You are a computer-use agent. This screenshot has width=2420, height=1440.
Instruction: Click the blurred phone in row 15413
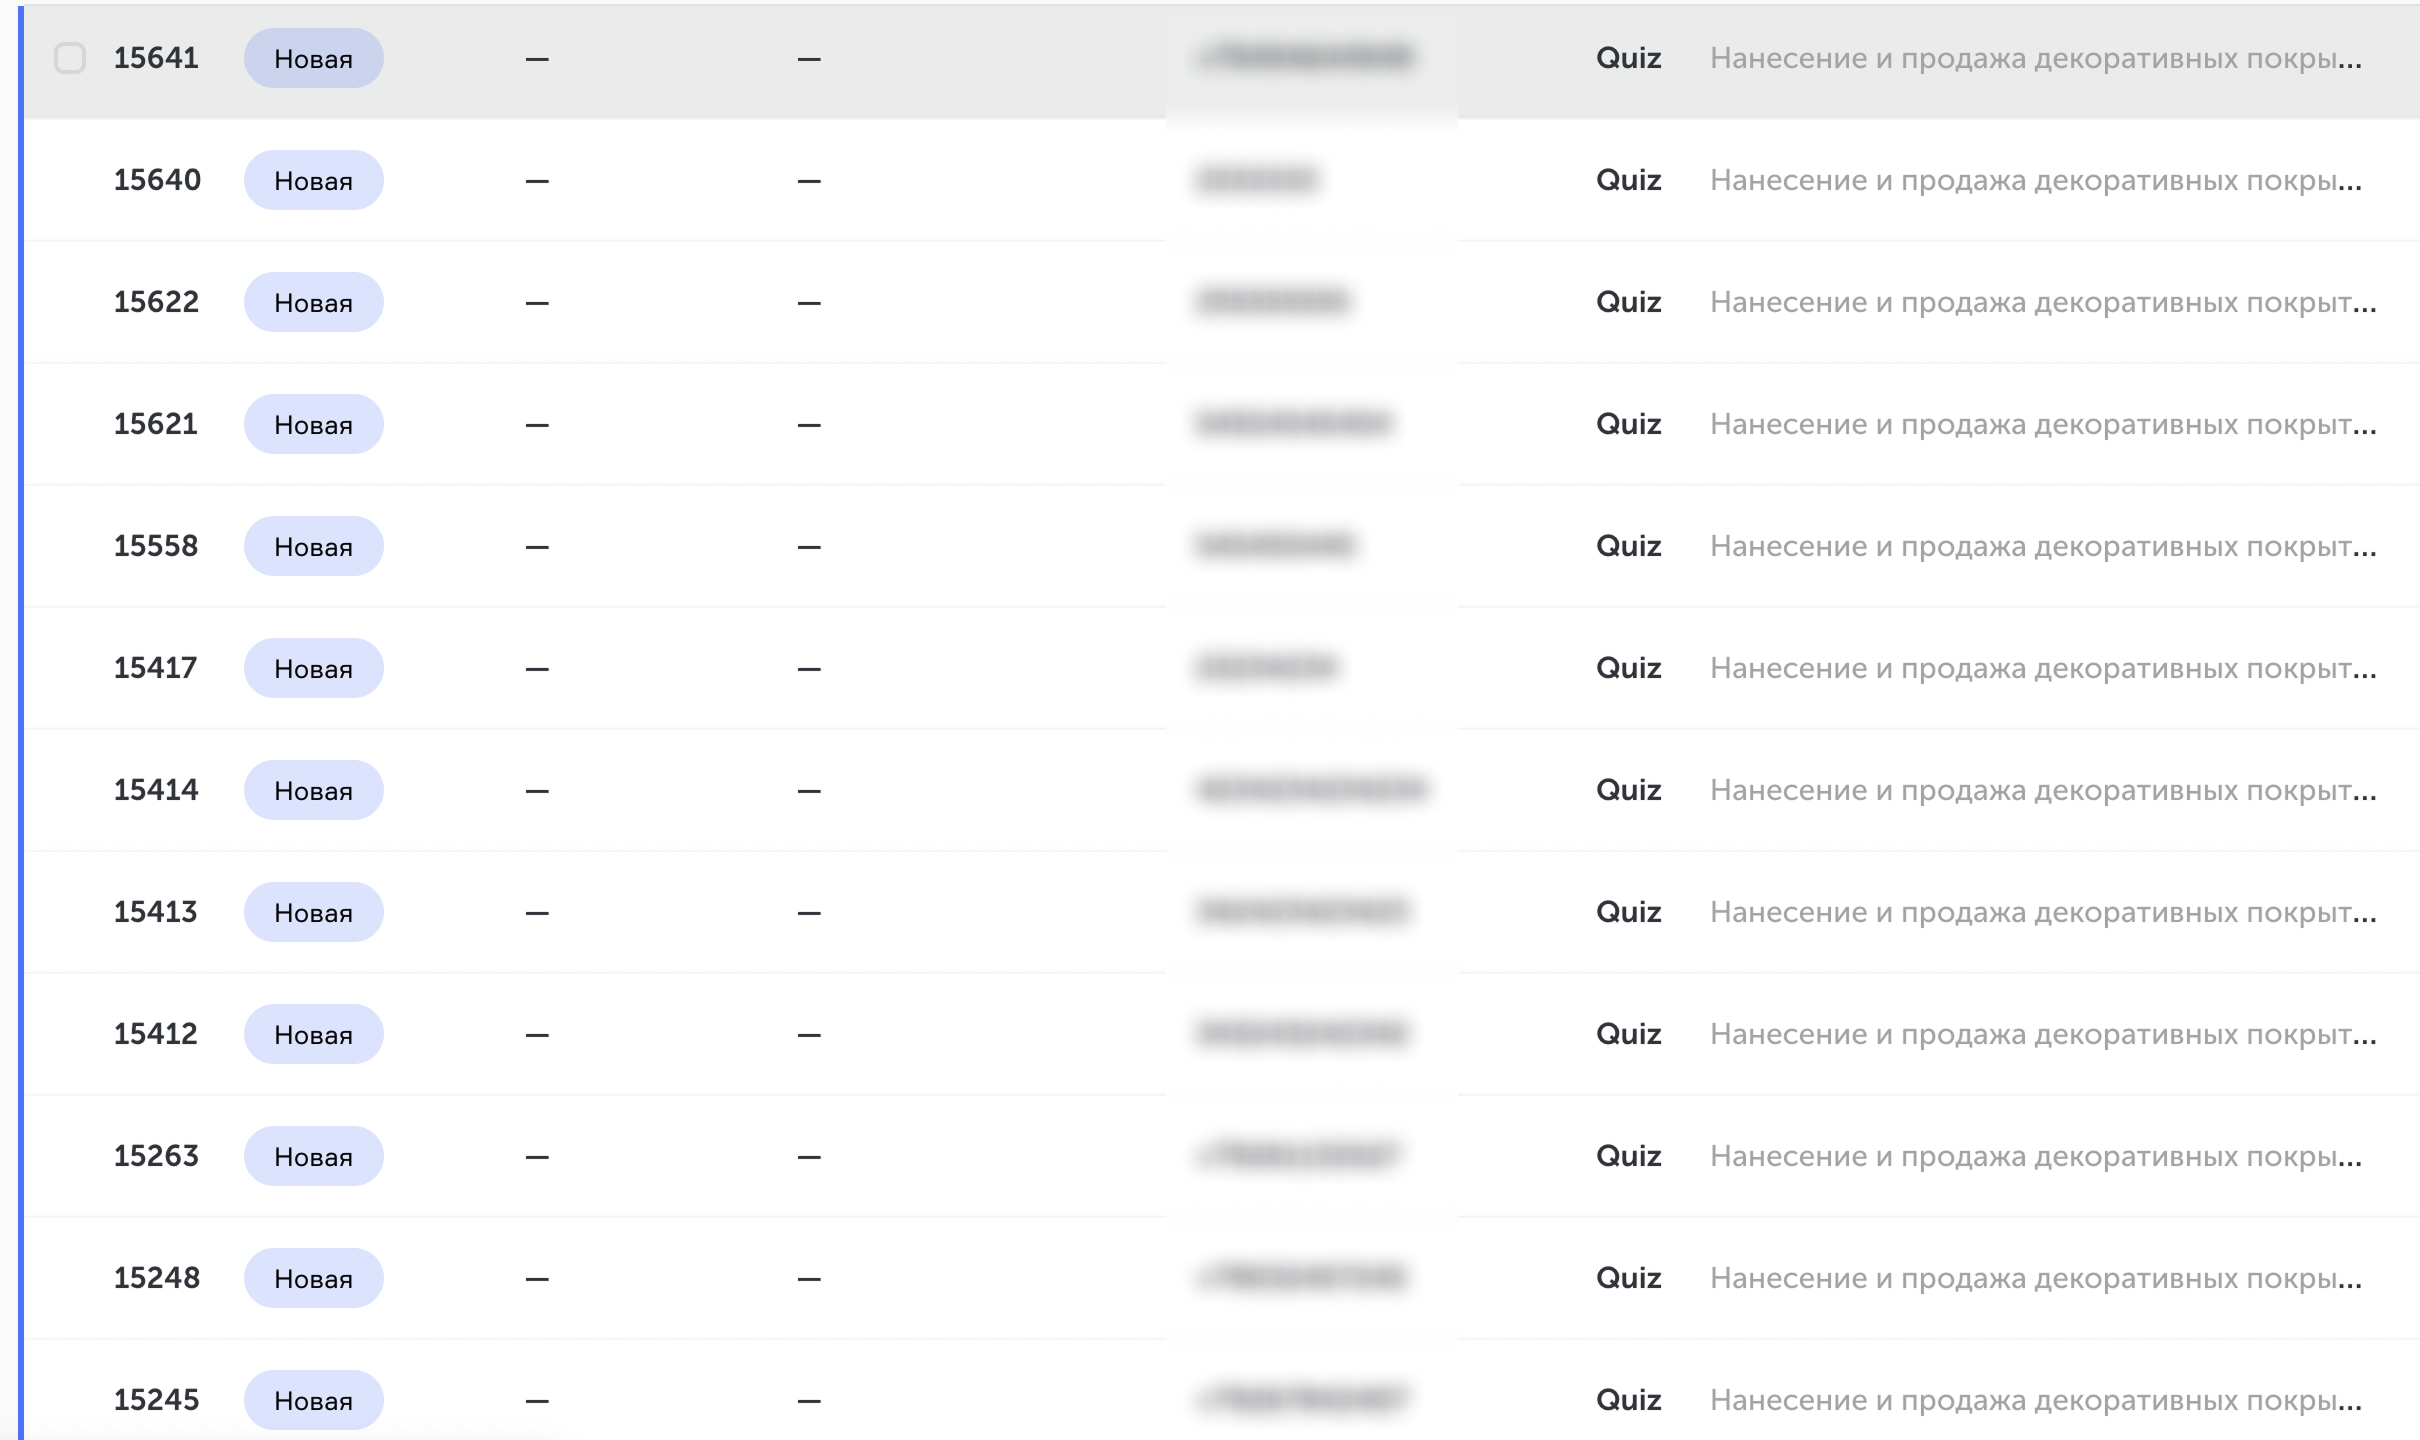coord(1303,912)
